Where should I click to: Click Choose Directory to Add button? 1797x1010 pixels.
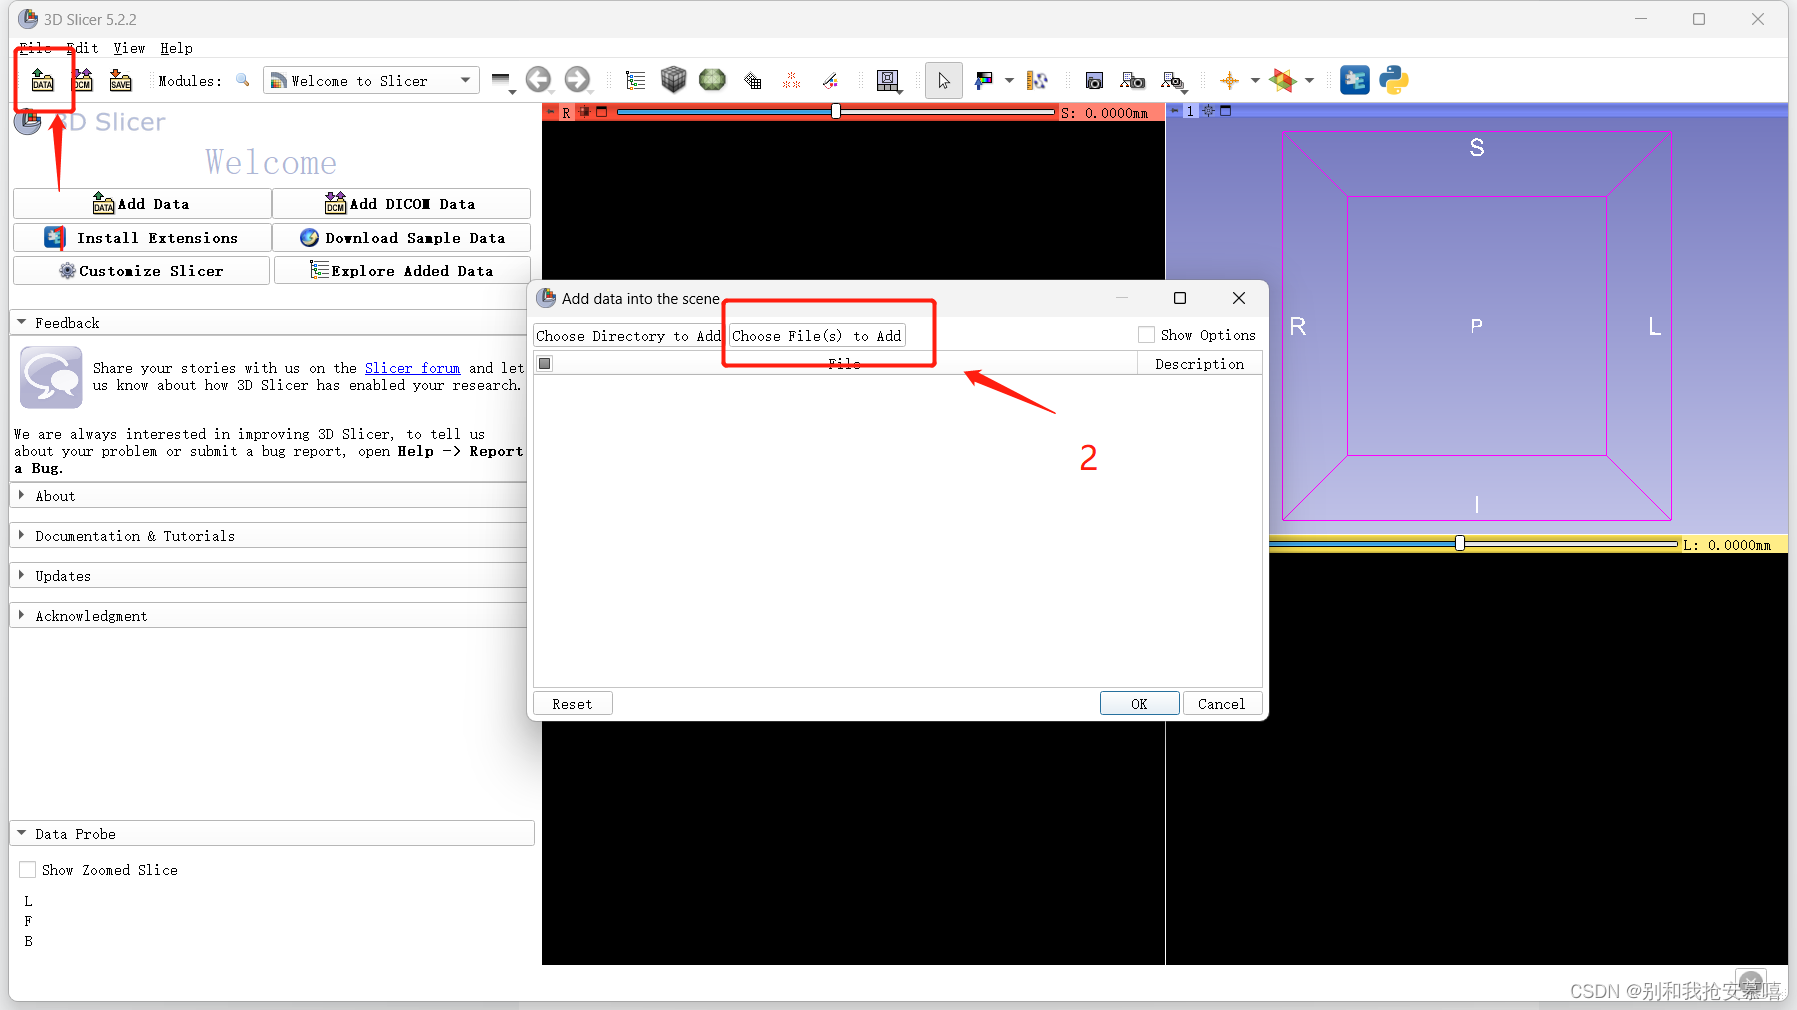coord(628,336)
